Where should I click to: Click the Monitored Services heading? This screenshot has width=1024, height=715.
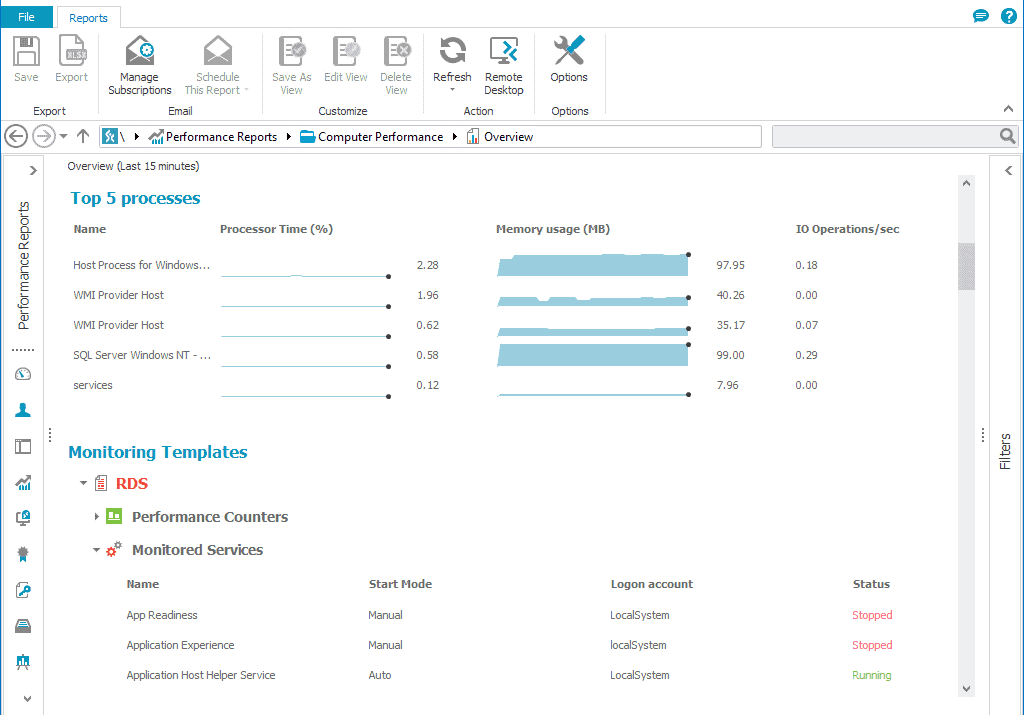(197, 550)
